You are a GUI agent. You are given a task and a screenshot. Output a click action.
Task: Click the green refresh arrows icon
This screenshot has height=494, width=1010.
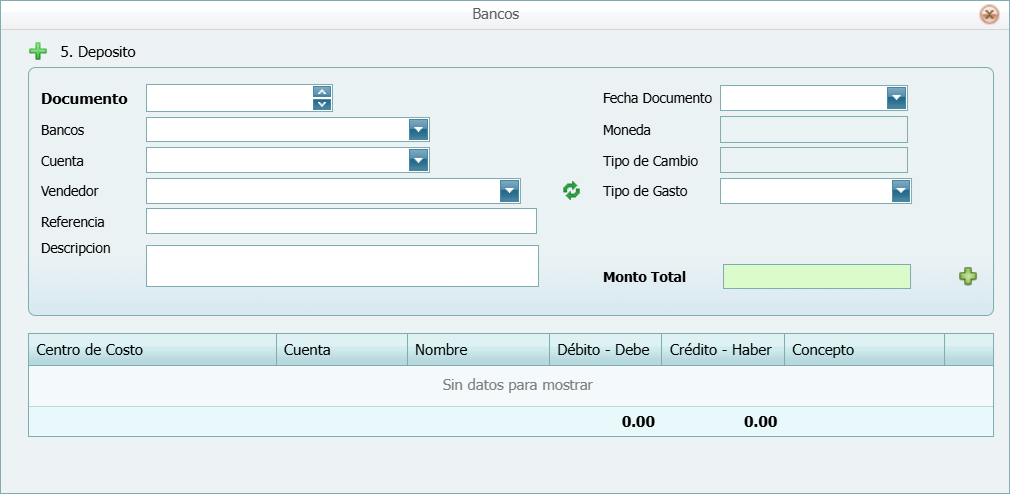(571, 191)
